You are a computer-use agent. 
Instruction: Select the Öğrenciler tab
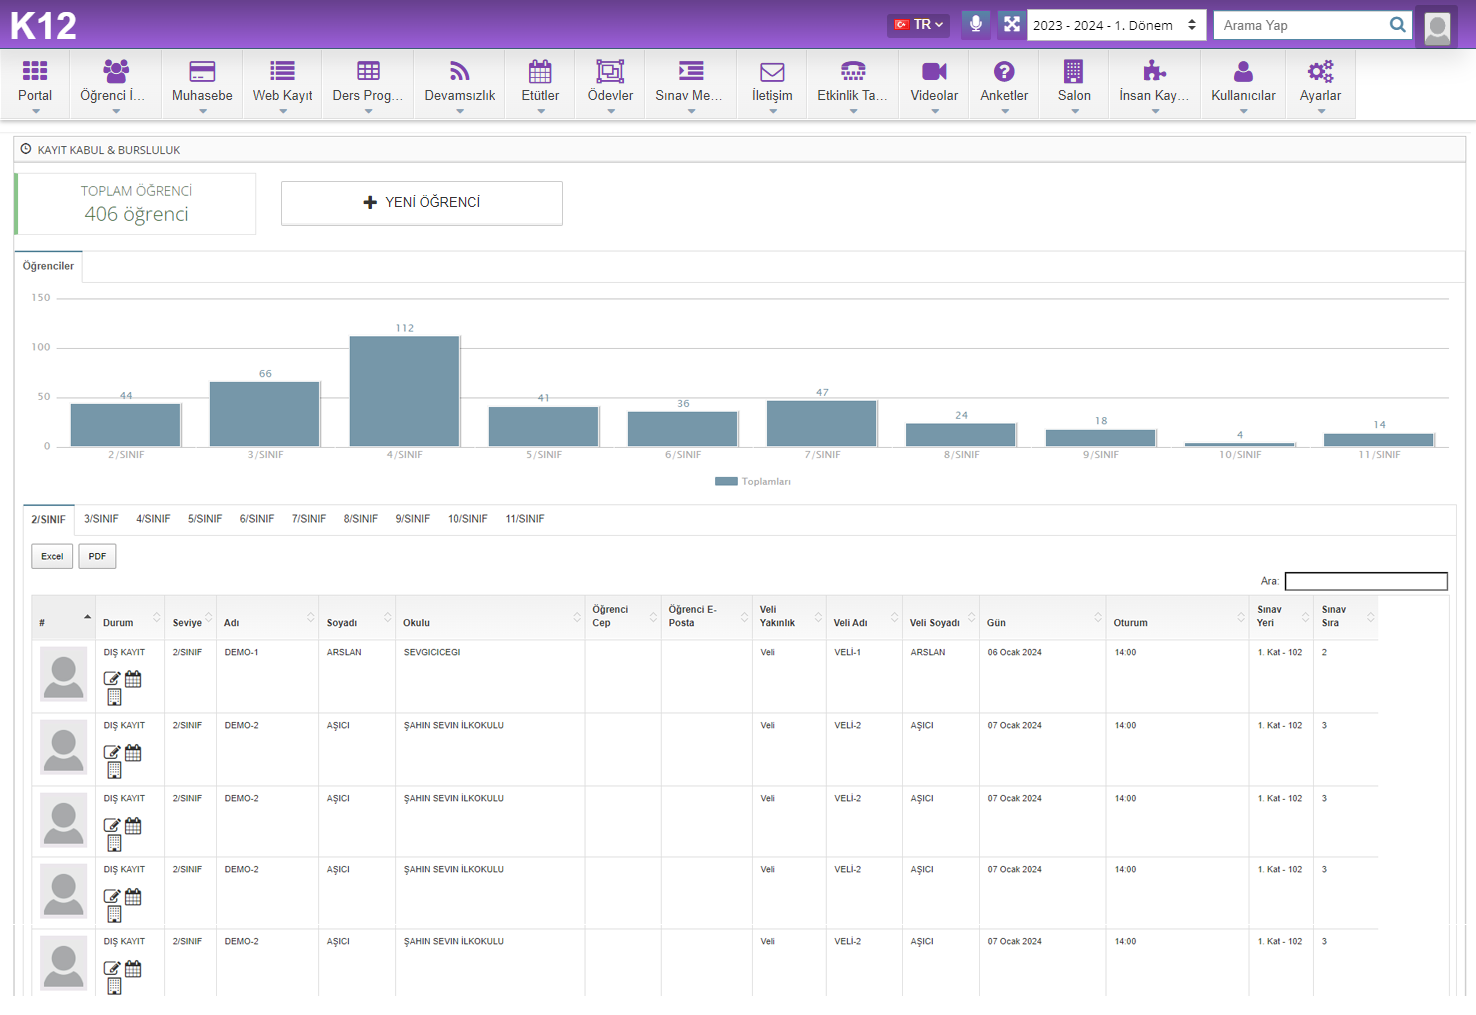(x=48, y=266)
